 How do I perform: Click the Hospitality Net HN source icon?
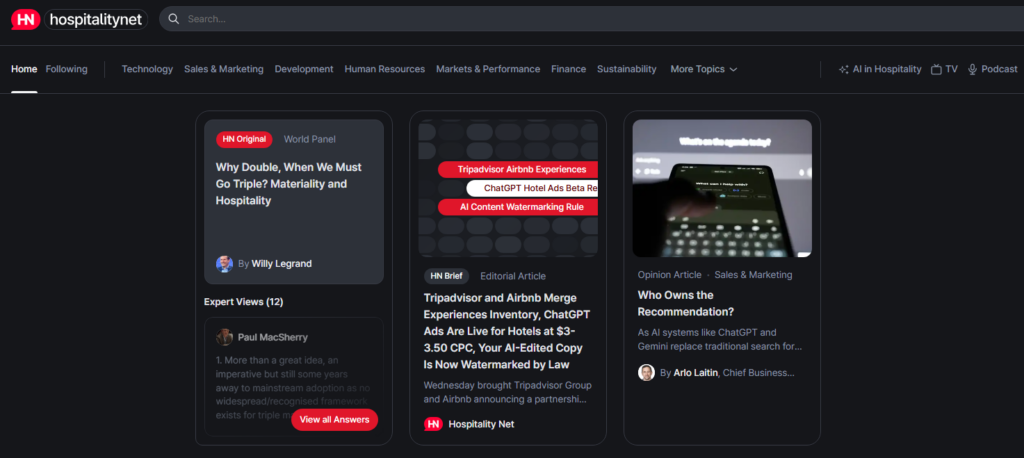pyautogui.click(x=433, y=424)
